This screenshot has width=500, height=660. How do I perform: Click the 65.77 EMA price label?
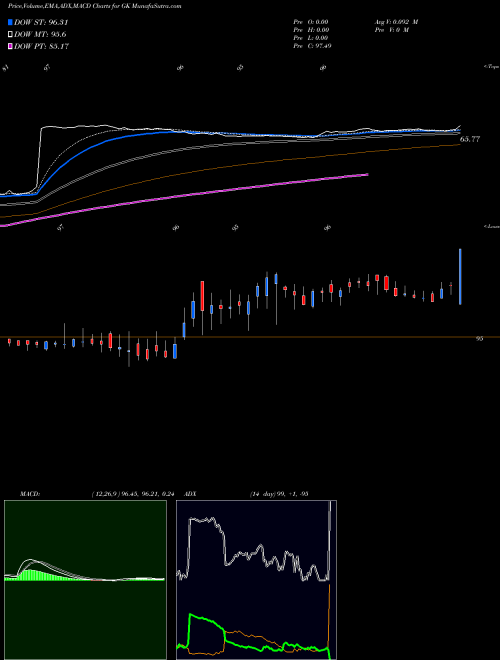pos(470,139)
